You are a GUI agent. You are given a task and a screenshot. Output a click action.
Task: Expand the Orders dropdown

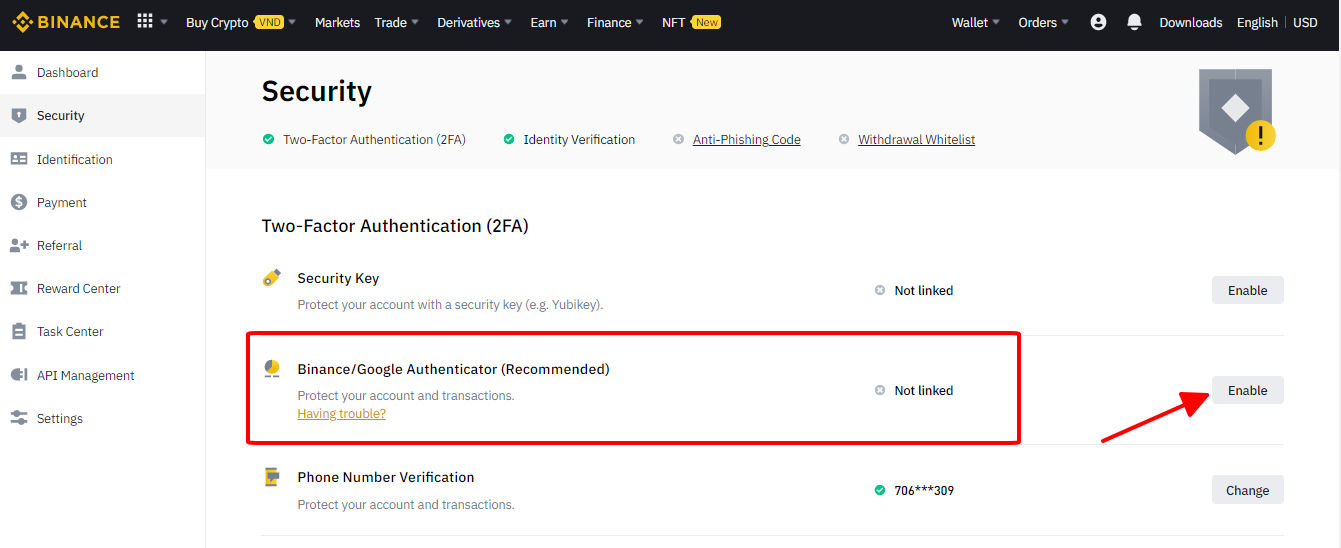(x=1044, y=22)
